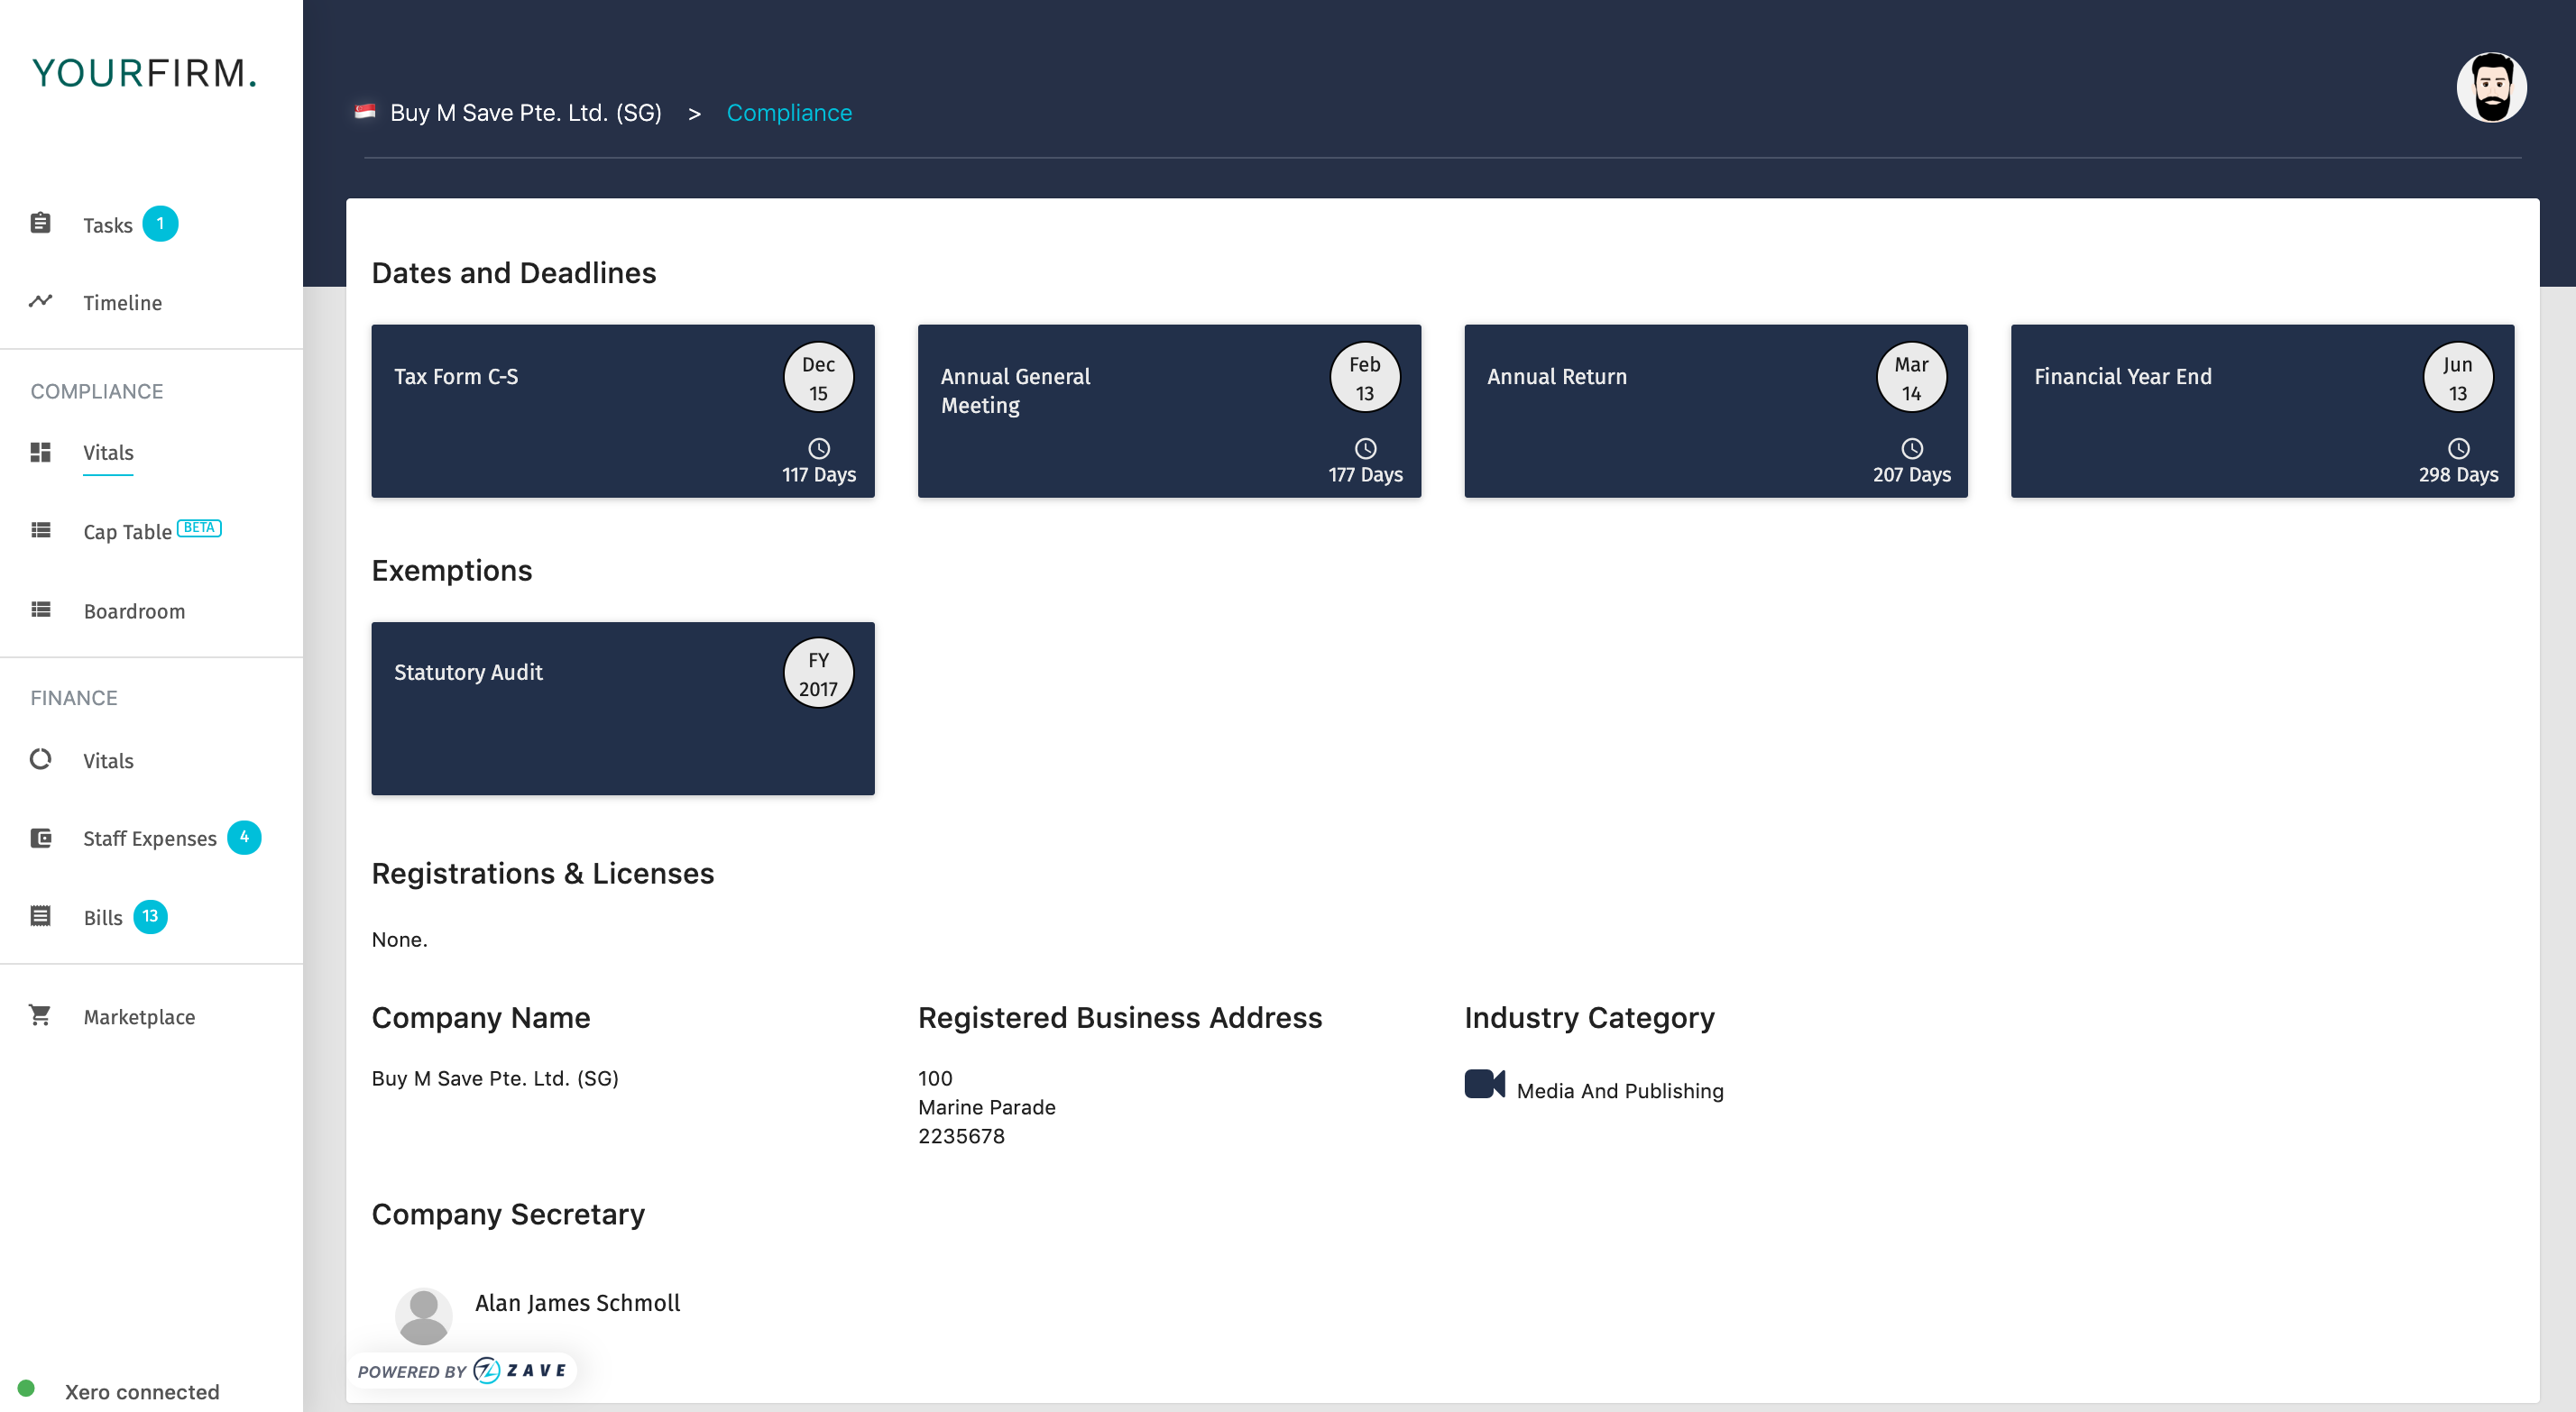The image size is (2576, 1412).
Task: Click the Media And Publishing camera icon
Action: tap(1484, 1084)
